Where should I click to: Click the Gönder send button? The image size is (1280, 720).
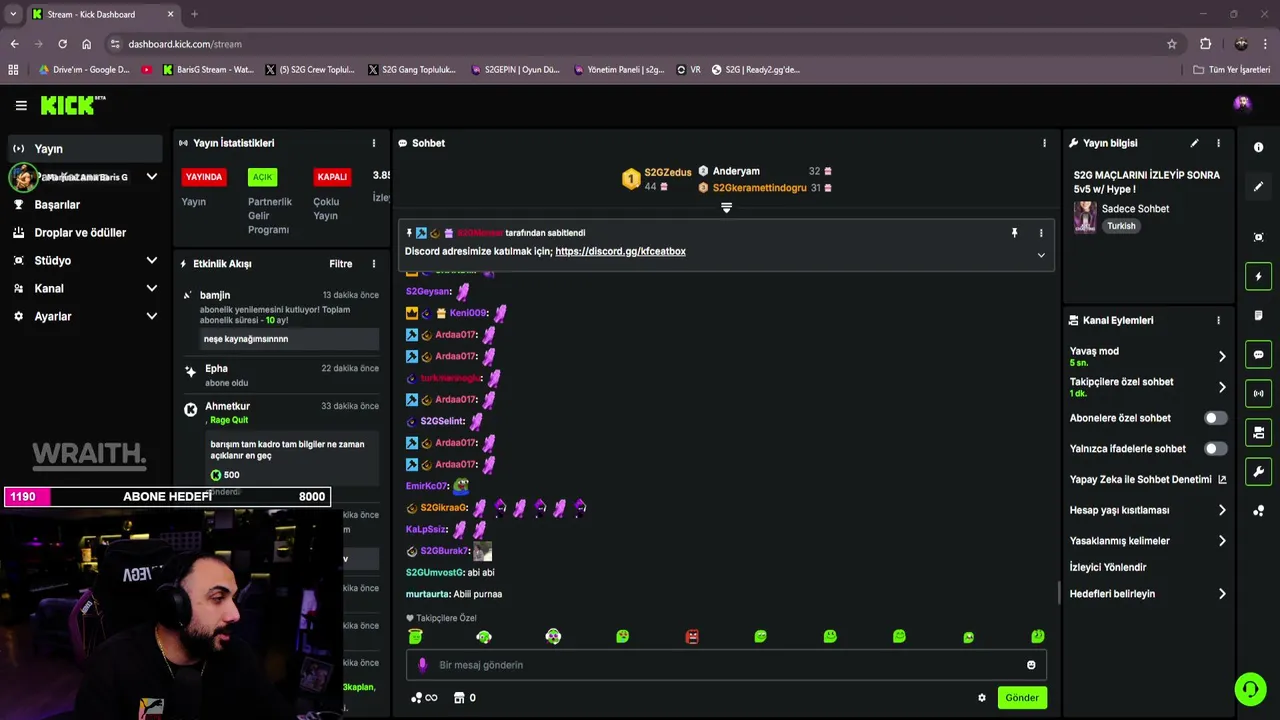(x=1021, y=698)
